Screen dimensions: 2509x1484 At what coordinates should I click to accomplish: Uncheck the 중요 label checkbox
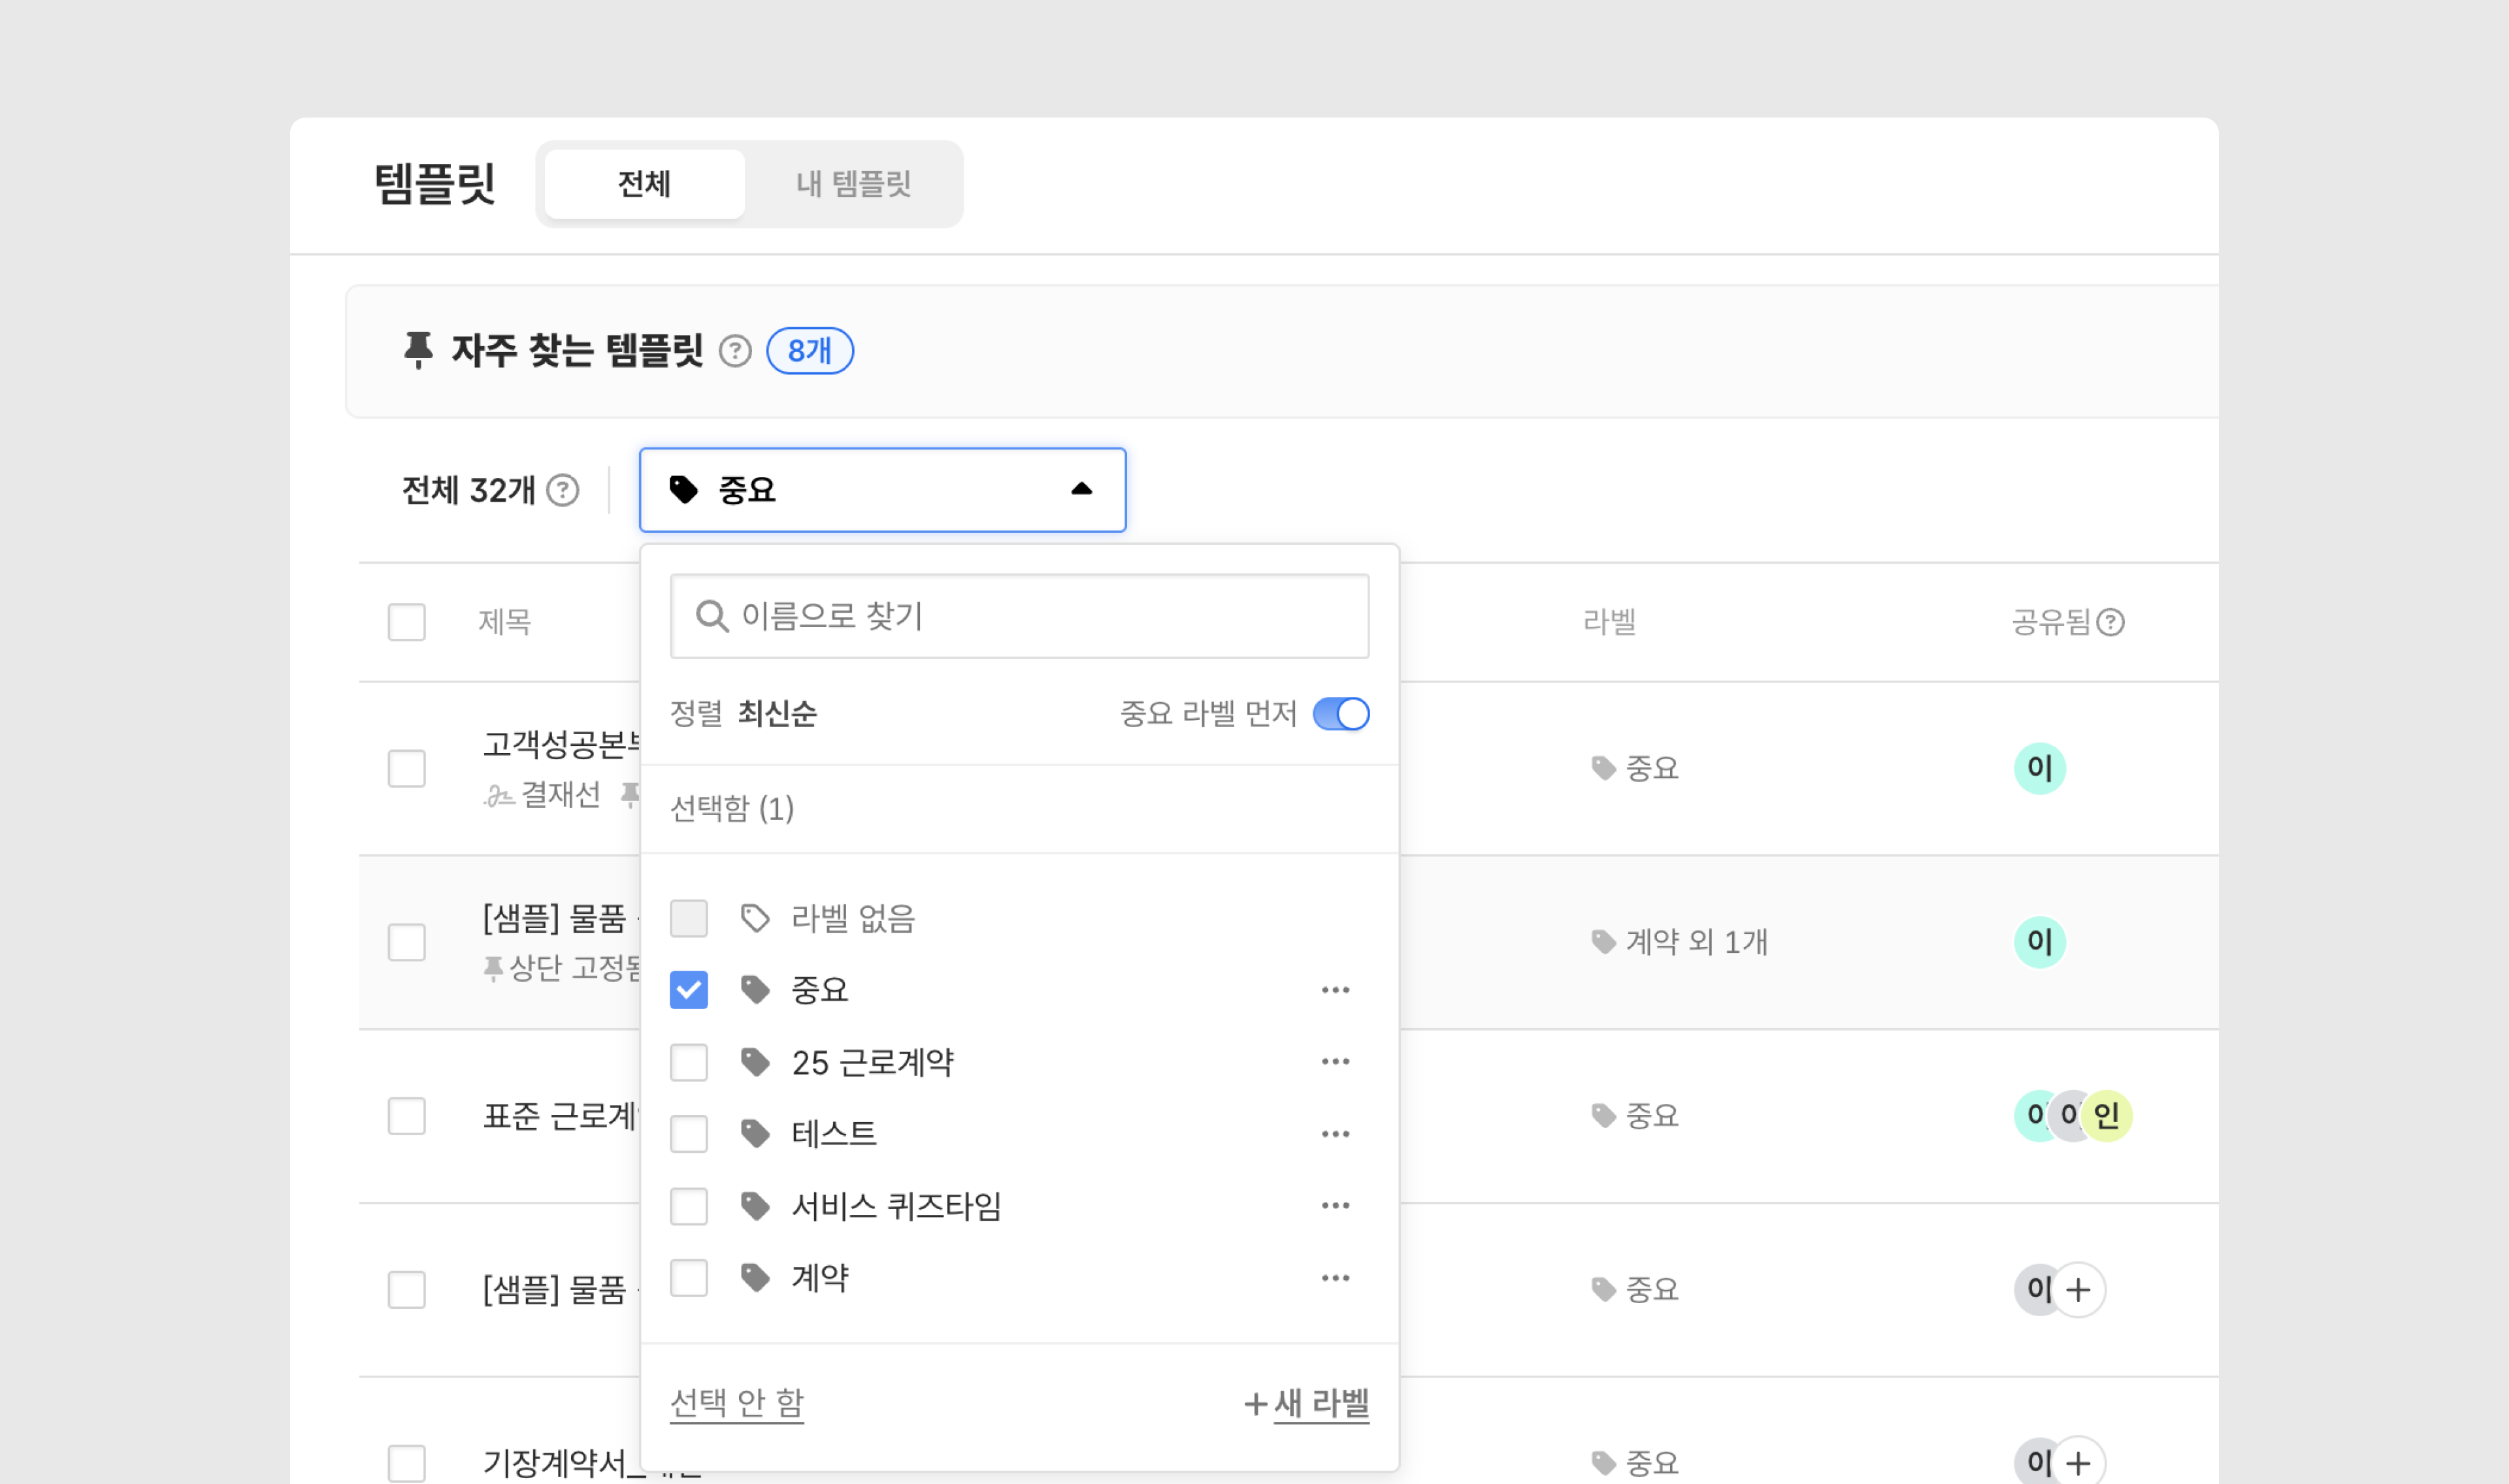(x=688, y=990)
